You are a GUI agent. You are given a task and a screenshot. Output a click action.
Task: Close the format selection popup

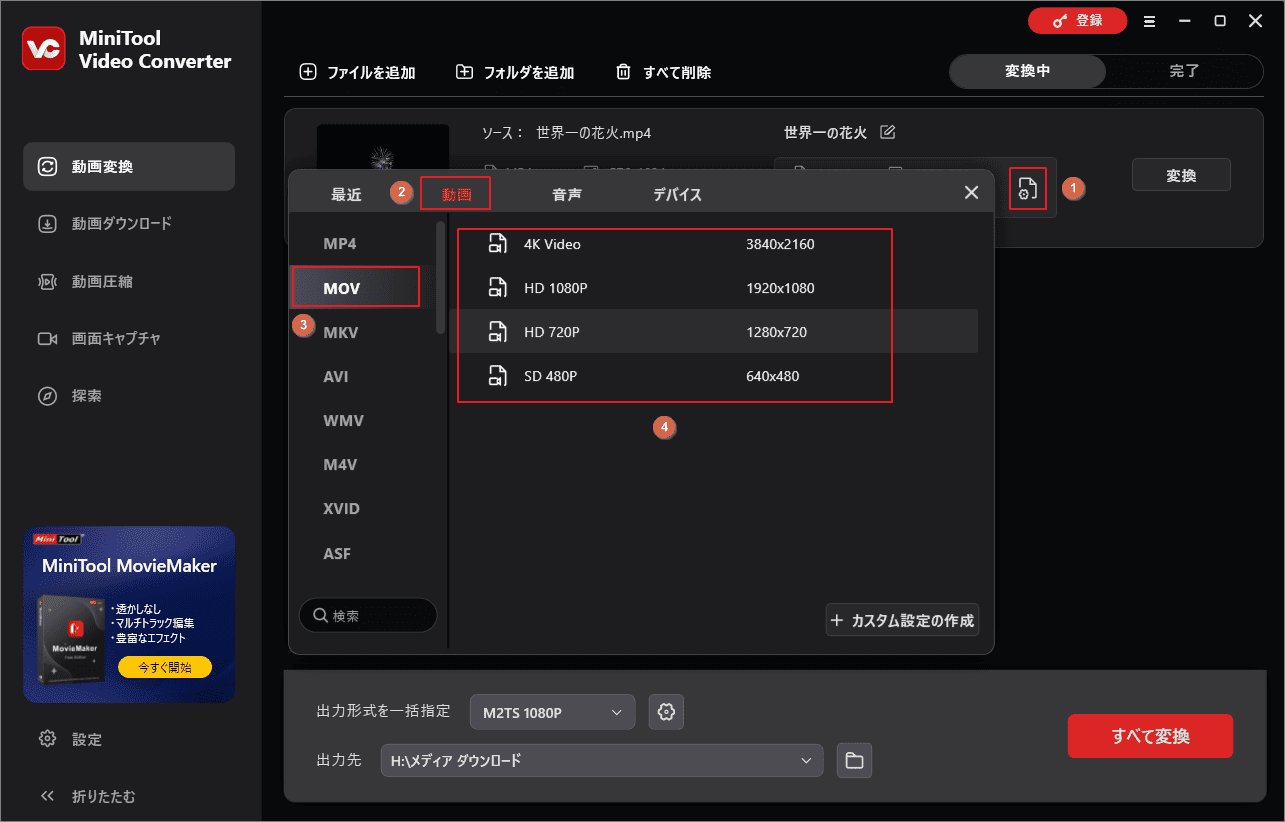pos(971,193)
